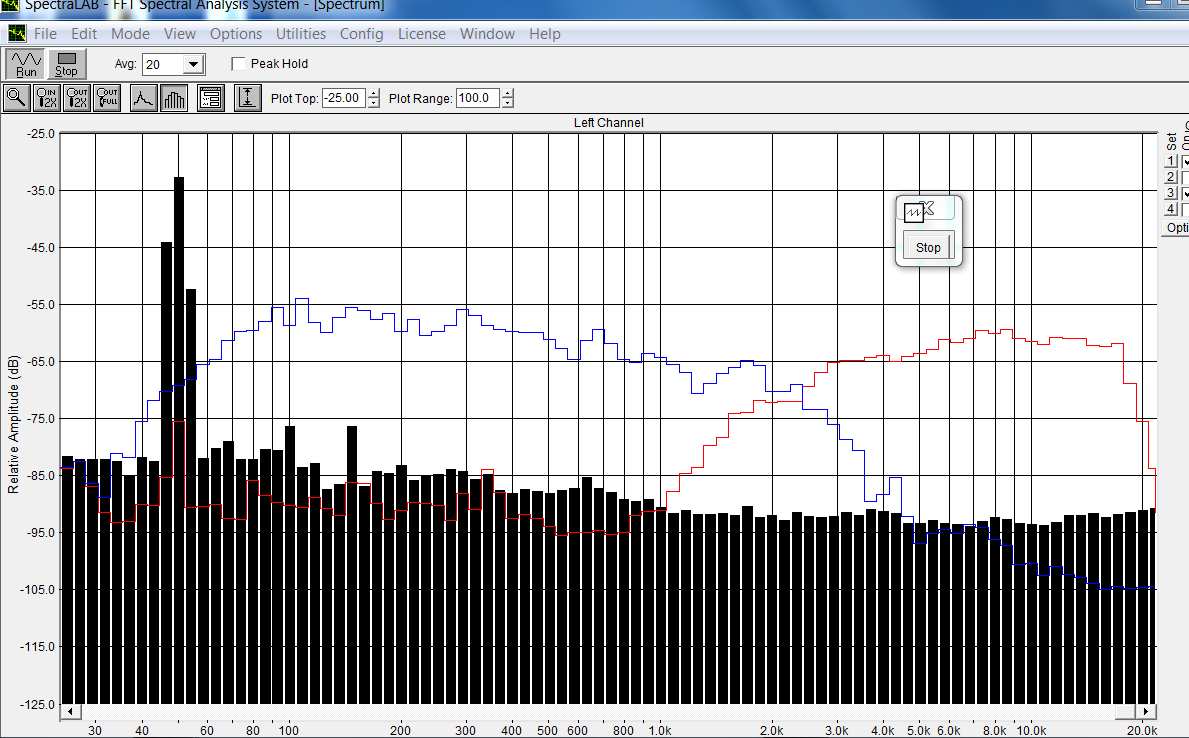1189x738 pixels.
Task: Toggle overlay 1 On checkbox
Action: tap(1185, 161)
